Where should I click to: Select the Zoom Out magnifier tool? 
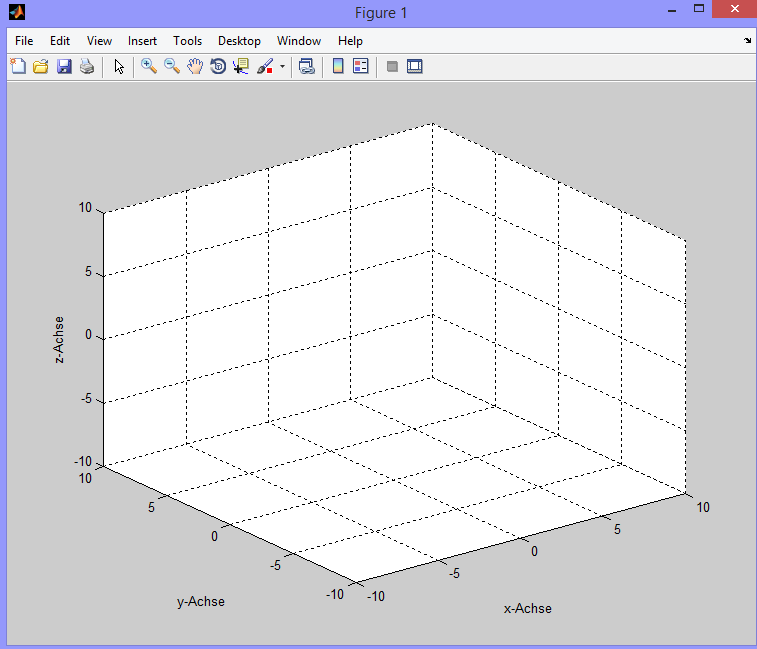[x=172, y=67]
